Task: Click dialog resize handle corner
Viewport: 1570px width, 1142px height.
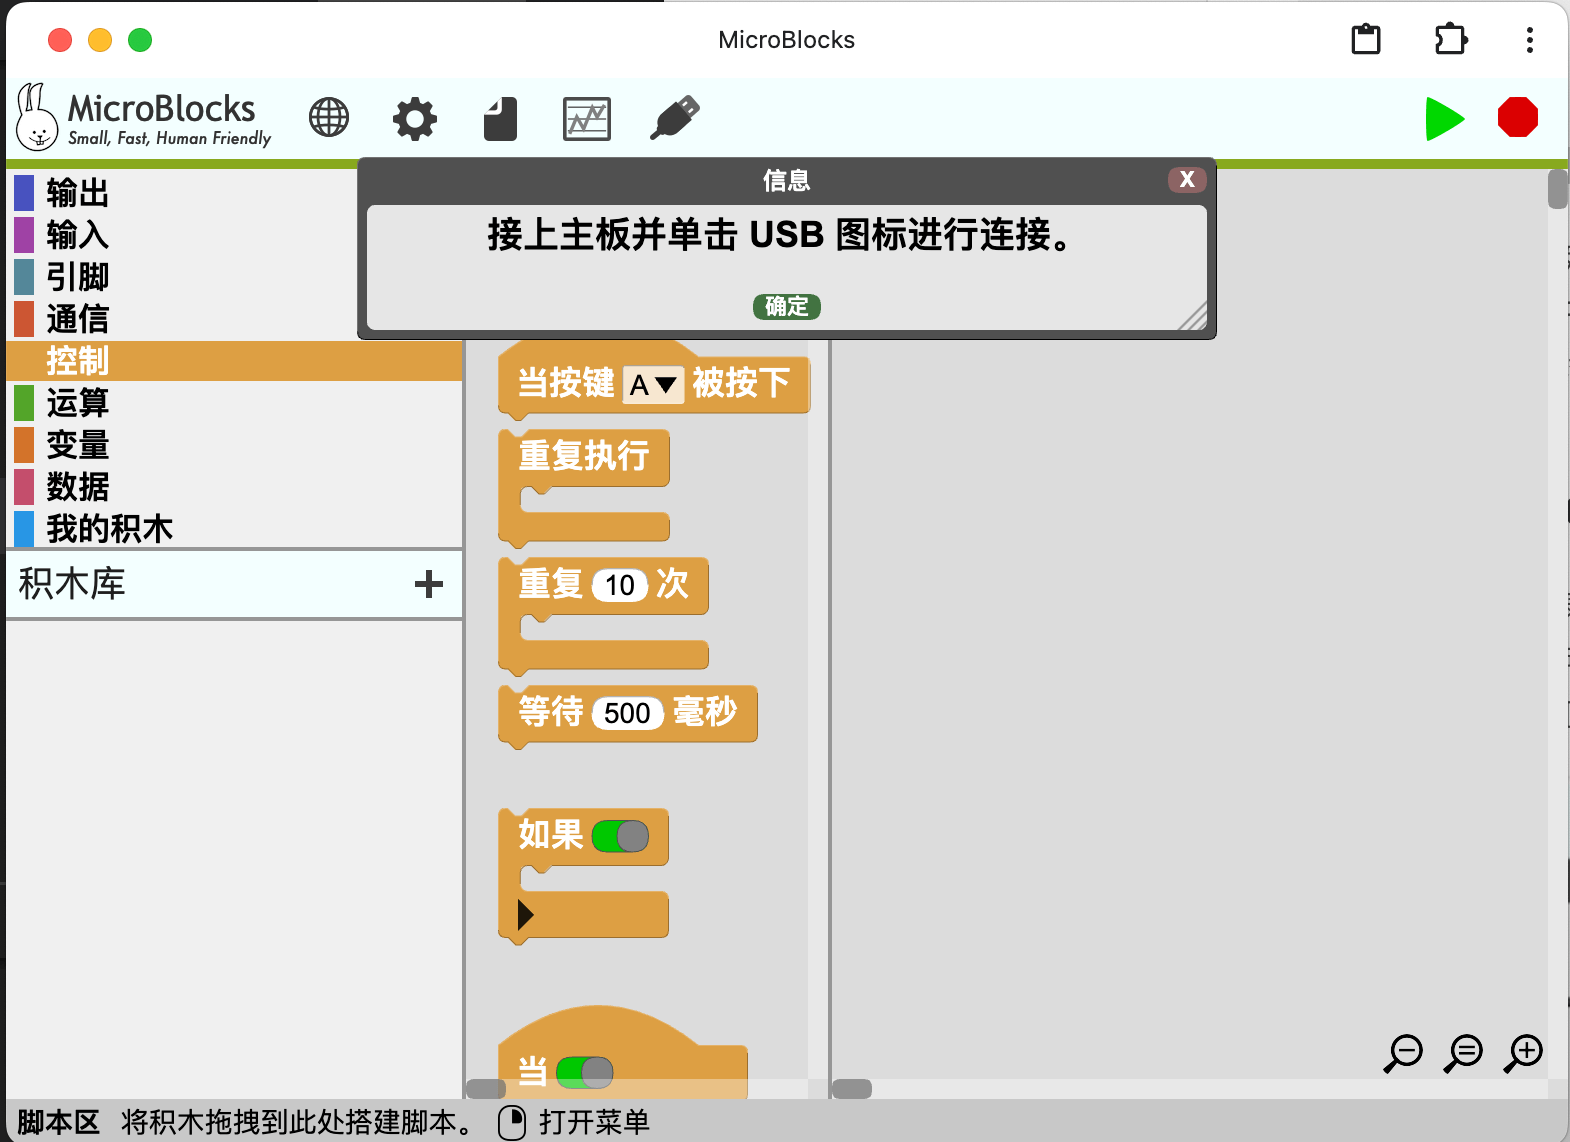Action: (1193, 317)
